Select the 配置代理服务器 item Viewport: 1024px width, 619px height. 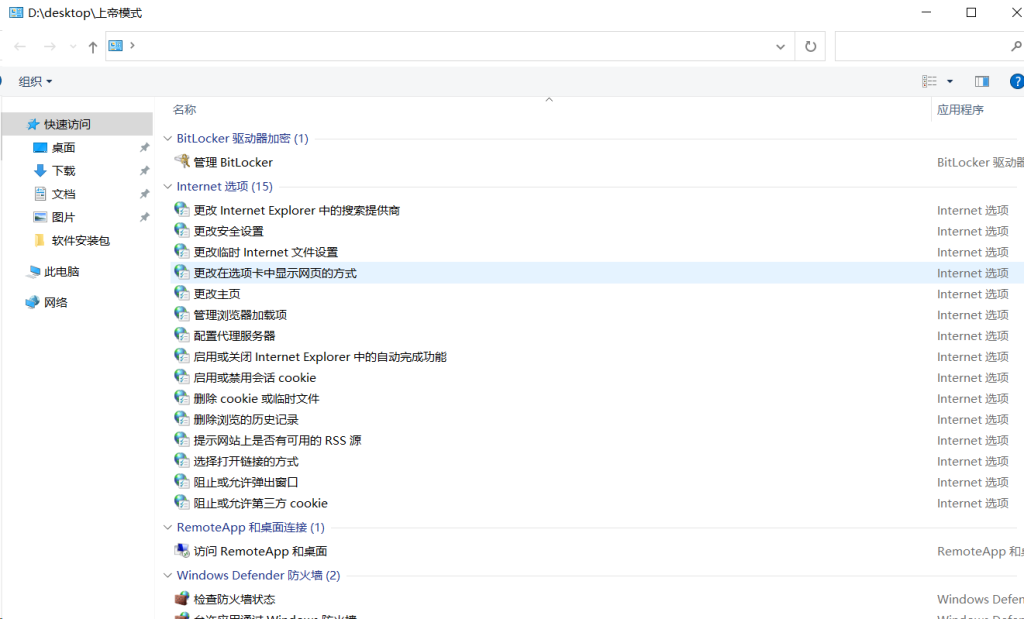(x=234, y=336)
